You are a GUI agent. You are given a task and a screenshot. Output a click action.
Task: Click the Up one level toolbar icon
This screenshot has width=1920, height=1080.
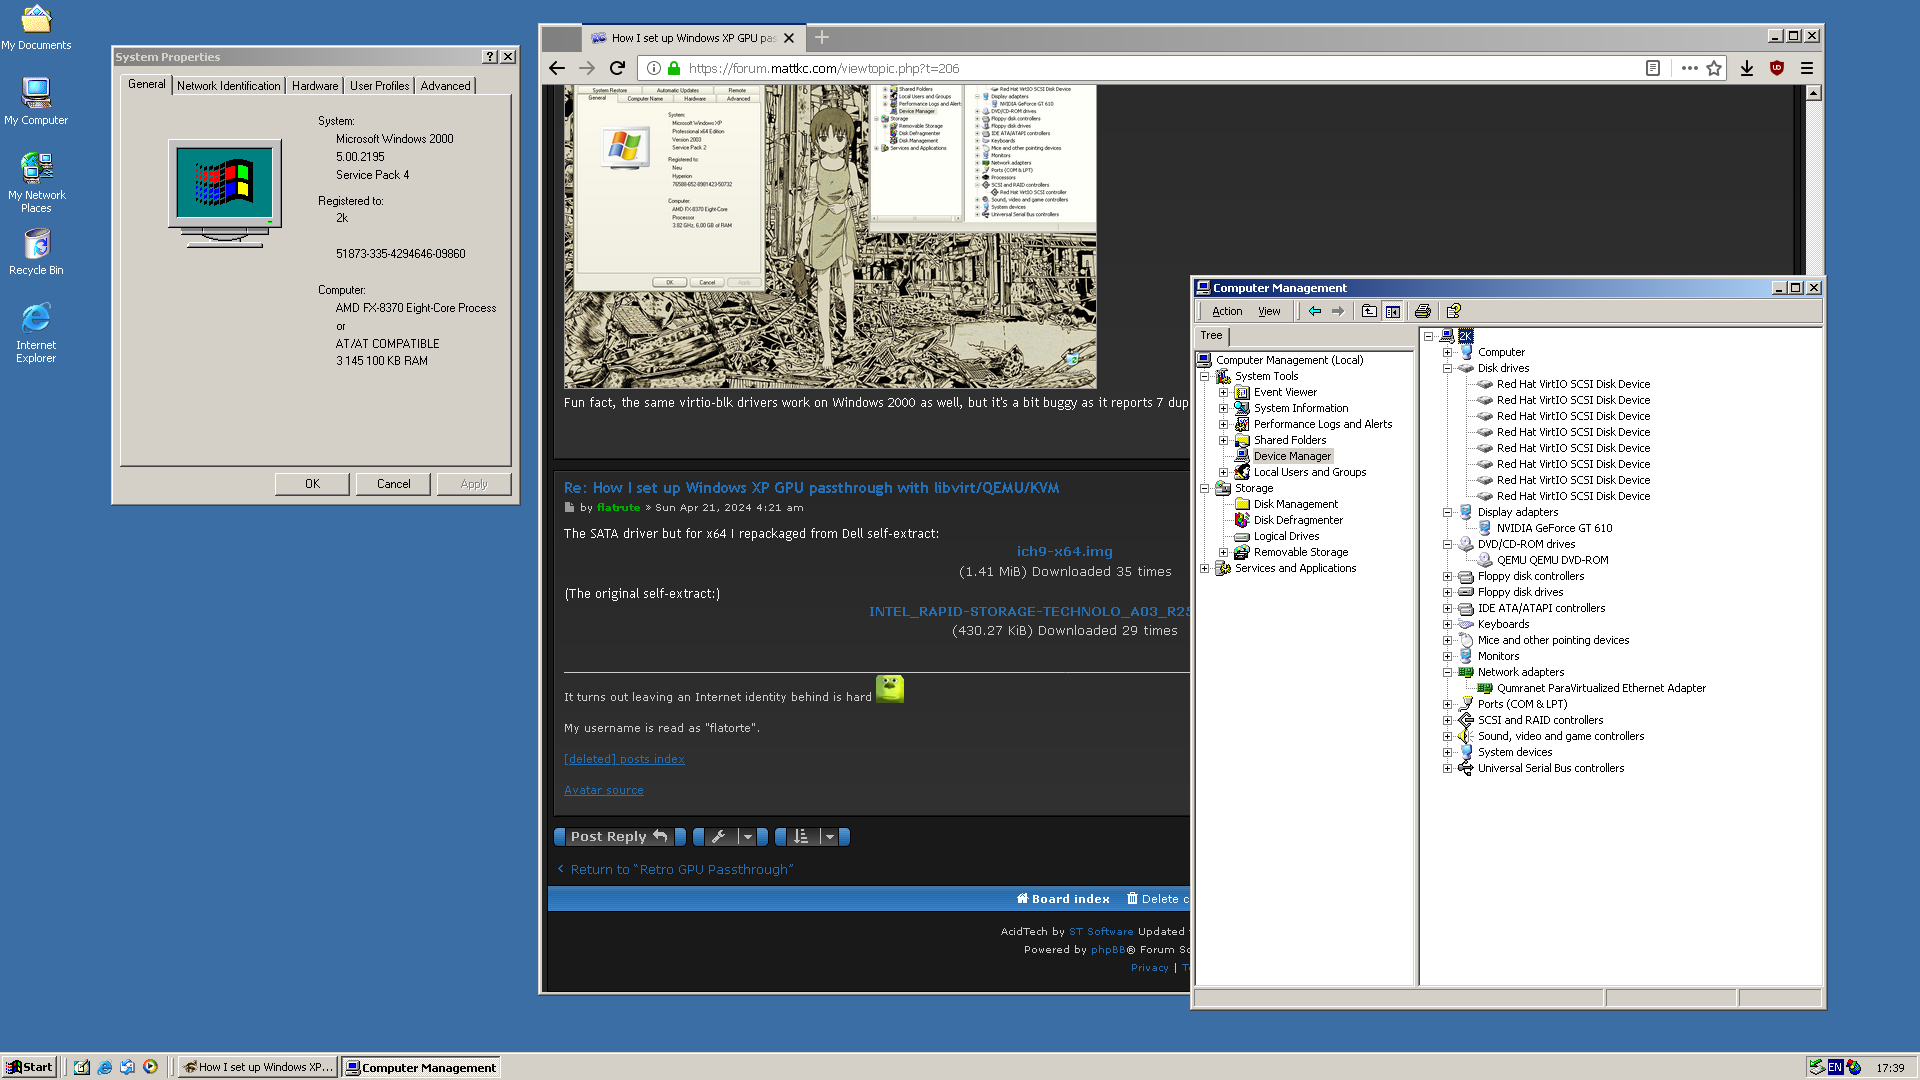pos(1369,311)
